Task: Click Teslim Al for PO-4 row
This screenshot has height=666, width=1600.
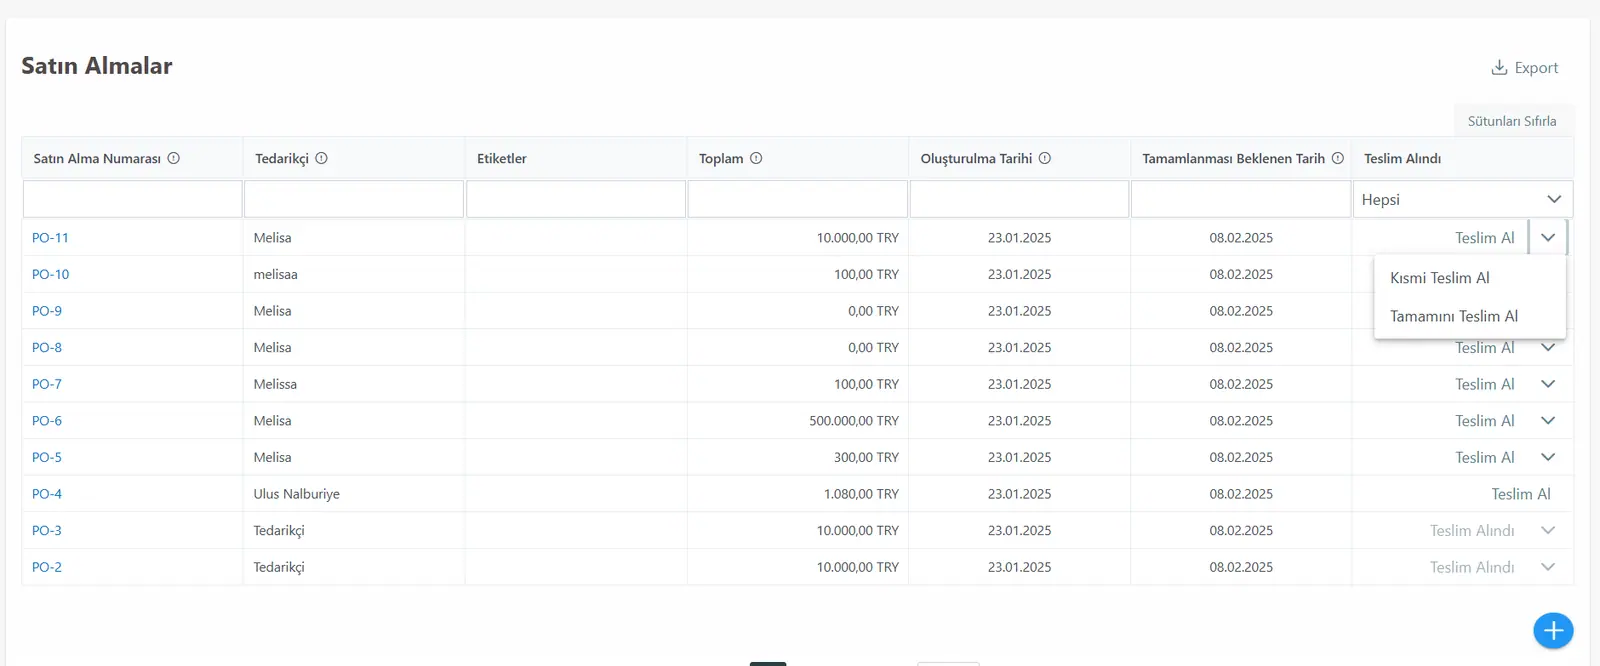Action: (1521, 494)
